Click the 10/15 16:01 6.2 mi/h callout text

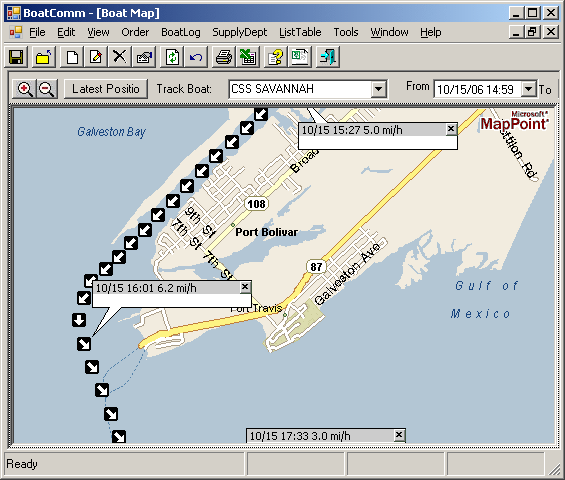[x=146, y=288]
